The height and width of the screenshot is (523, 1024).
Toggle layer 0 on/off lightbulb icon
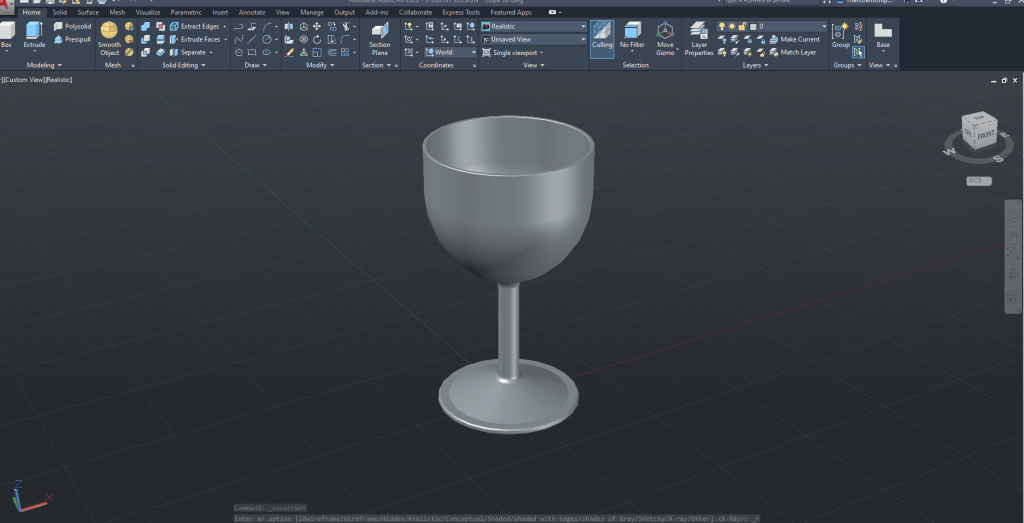click(x=721, y=26)
